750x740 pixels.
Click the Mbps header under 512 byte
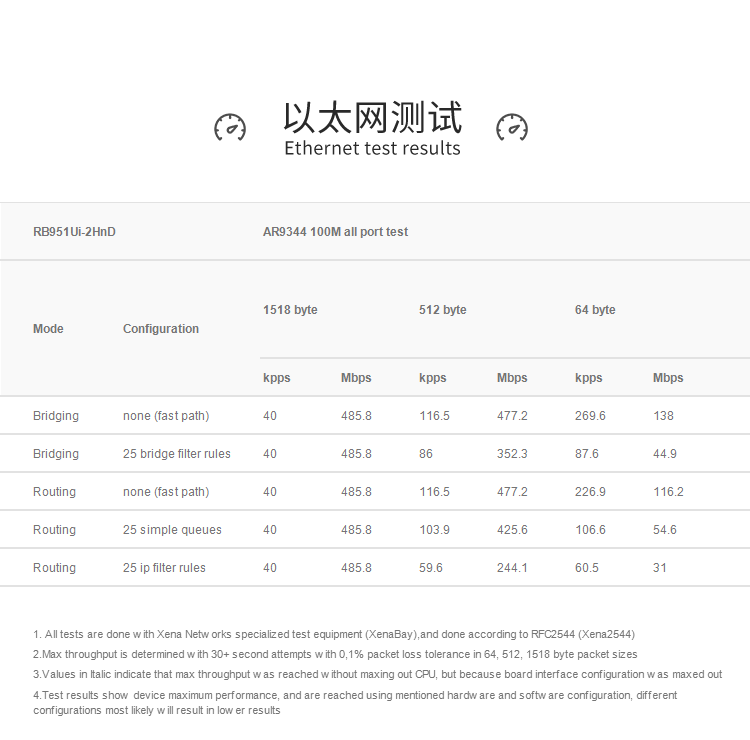click(512, 378)
